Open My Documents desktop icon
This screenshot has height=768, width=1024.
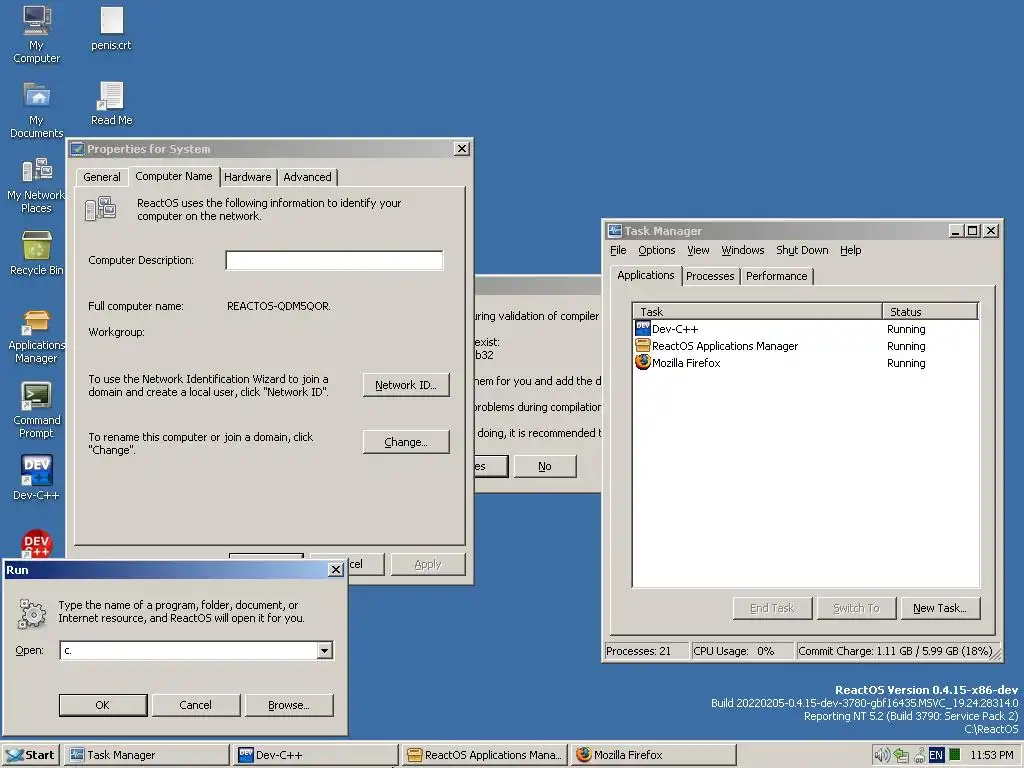pyautogui.click(x=37, y=110)
